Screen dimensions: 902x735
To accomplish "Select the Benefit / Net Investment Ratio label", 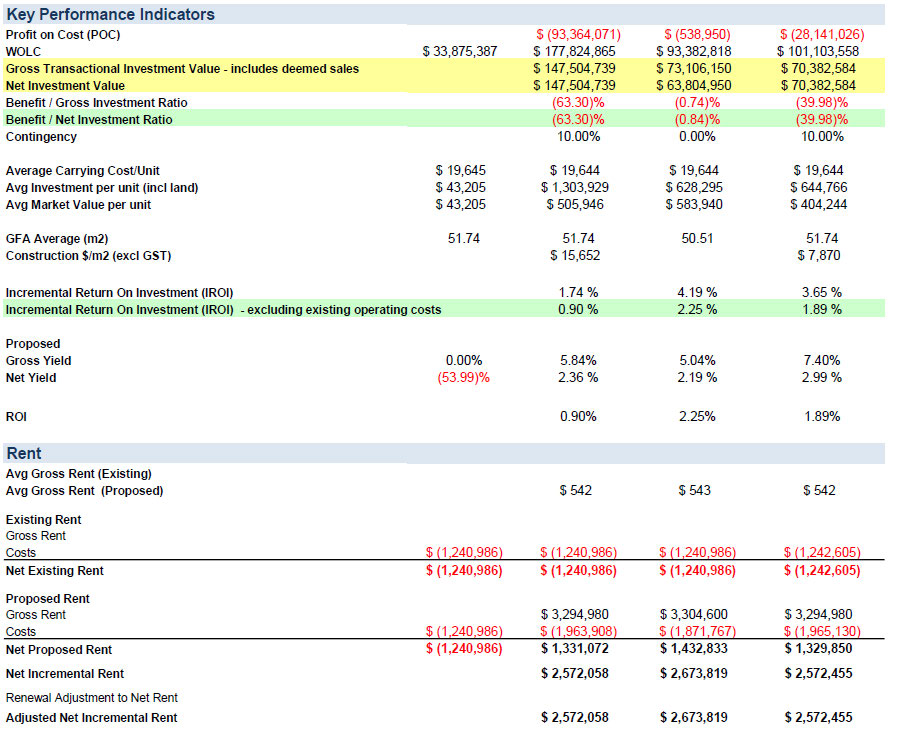I will tap(89, 120).
